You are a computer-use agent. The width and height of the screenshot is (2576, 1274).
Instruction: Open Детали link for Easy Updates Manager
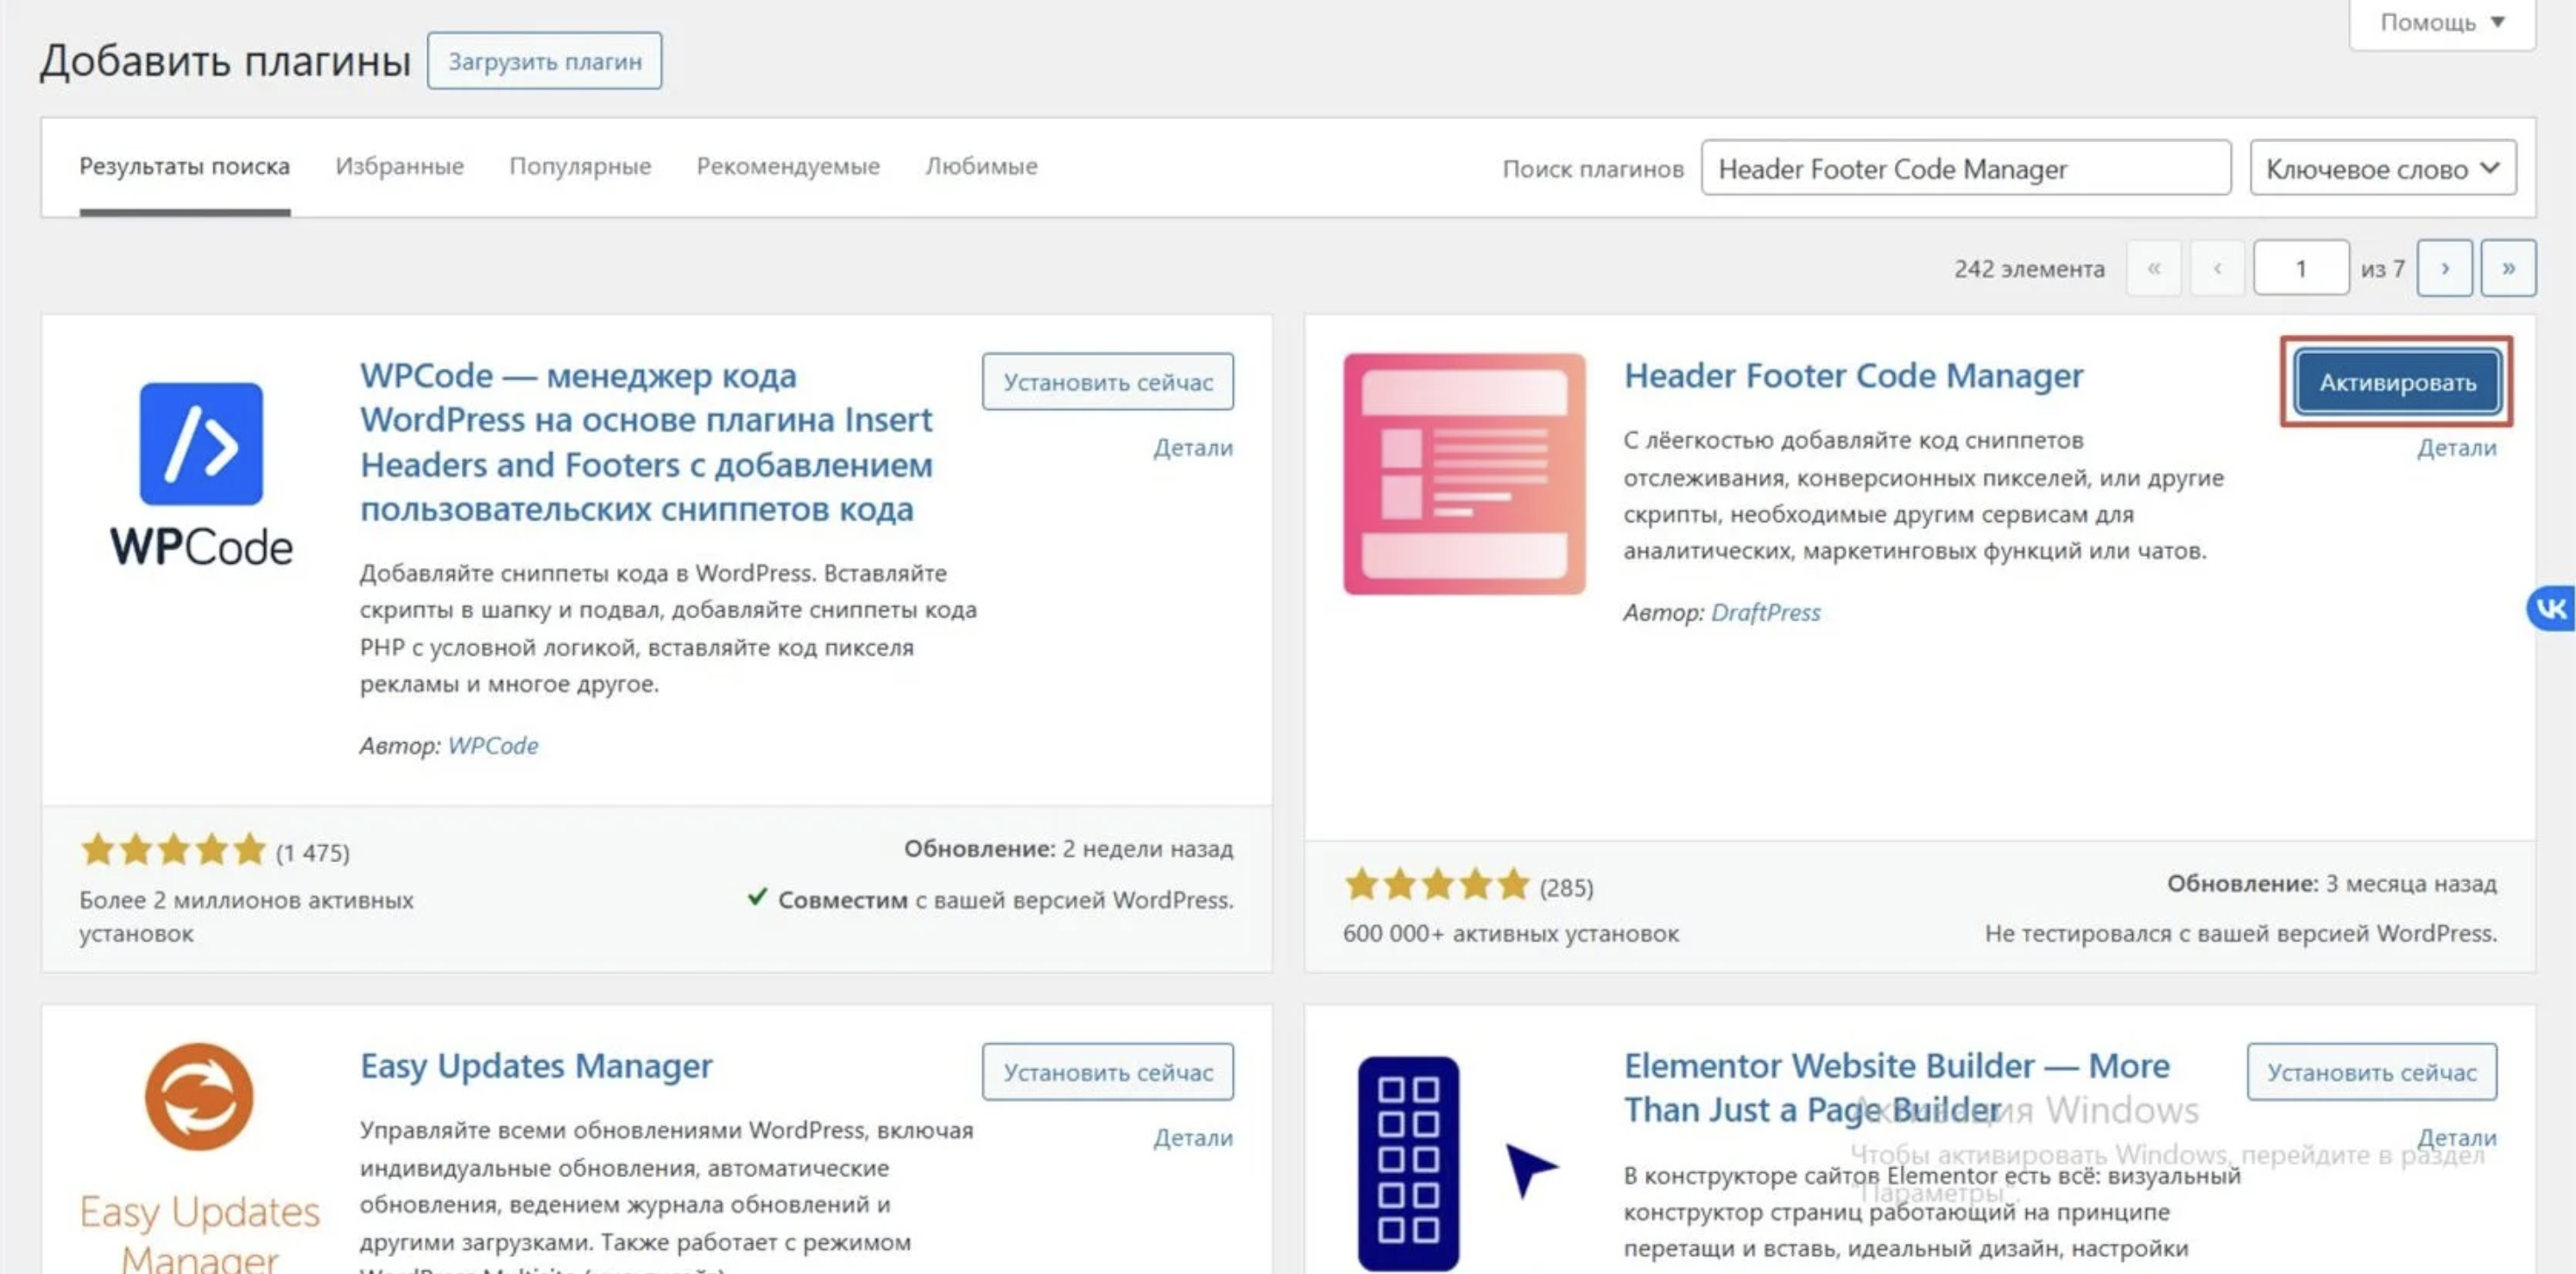click(x=1192, y=1137)
